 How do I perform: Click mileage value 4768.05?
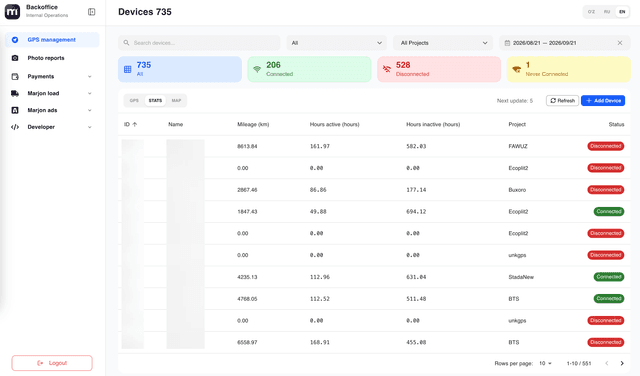point(247,299)
